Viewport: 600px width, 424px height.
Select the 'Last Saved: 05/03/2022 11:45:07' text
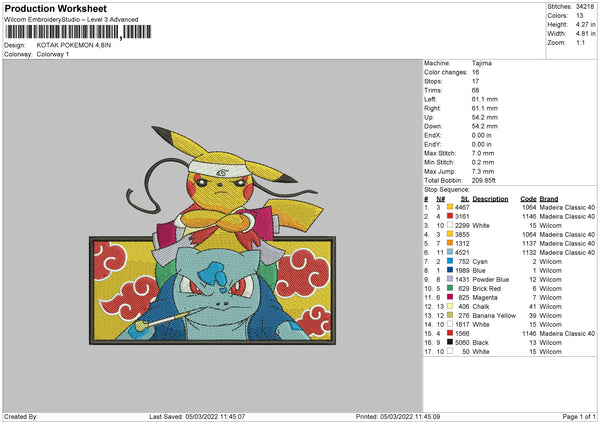[197, 416]
